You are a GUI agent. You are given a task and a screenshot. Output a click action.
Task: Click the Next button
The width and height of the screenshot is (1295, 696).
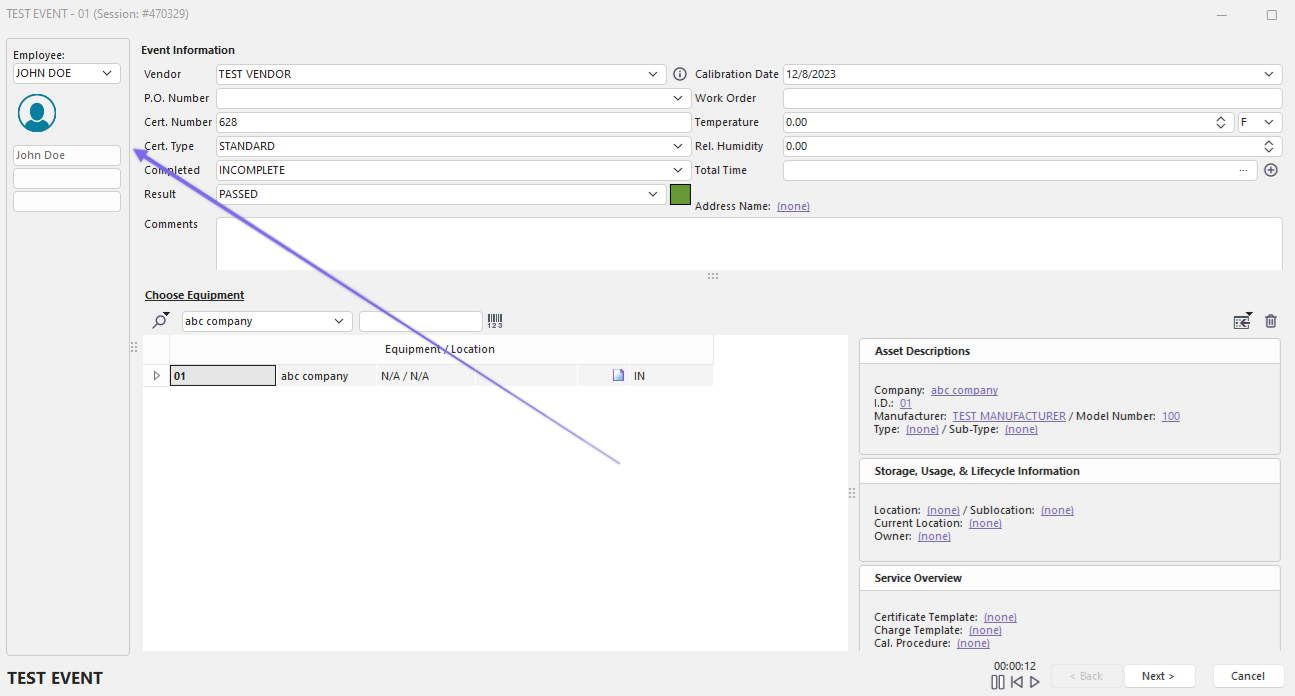(1158, 676)
